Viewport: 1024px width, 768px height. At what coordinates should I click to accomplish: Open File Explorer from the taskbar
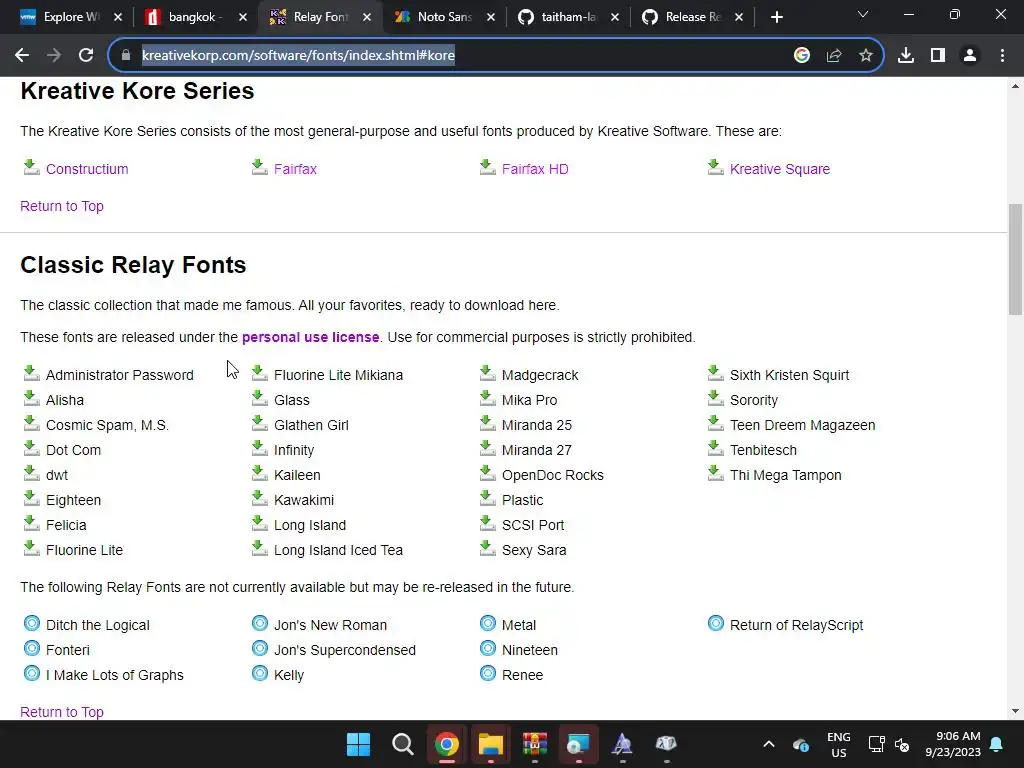click(490, 744)
